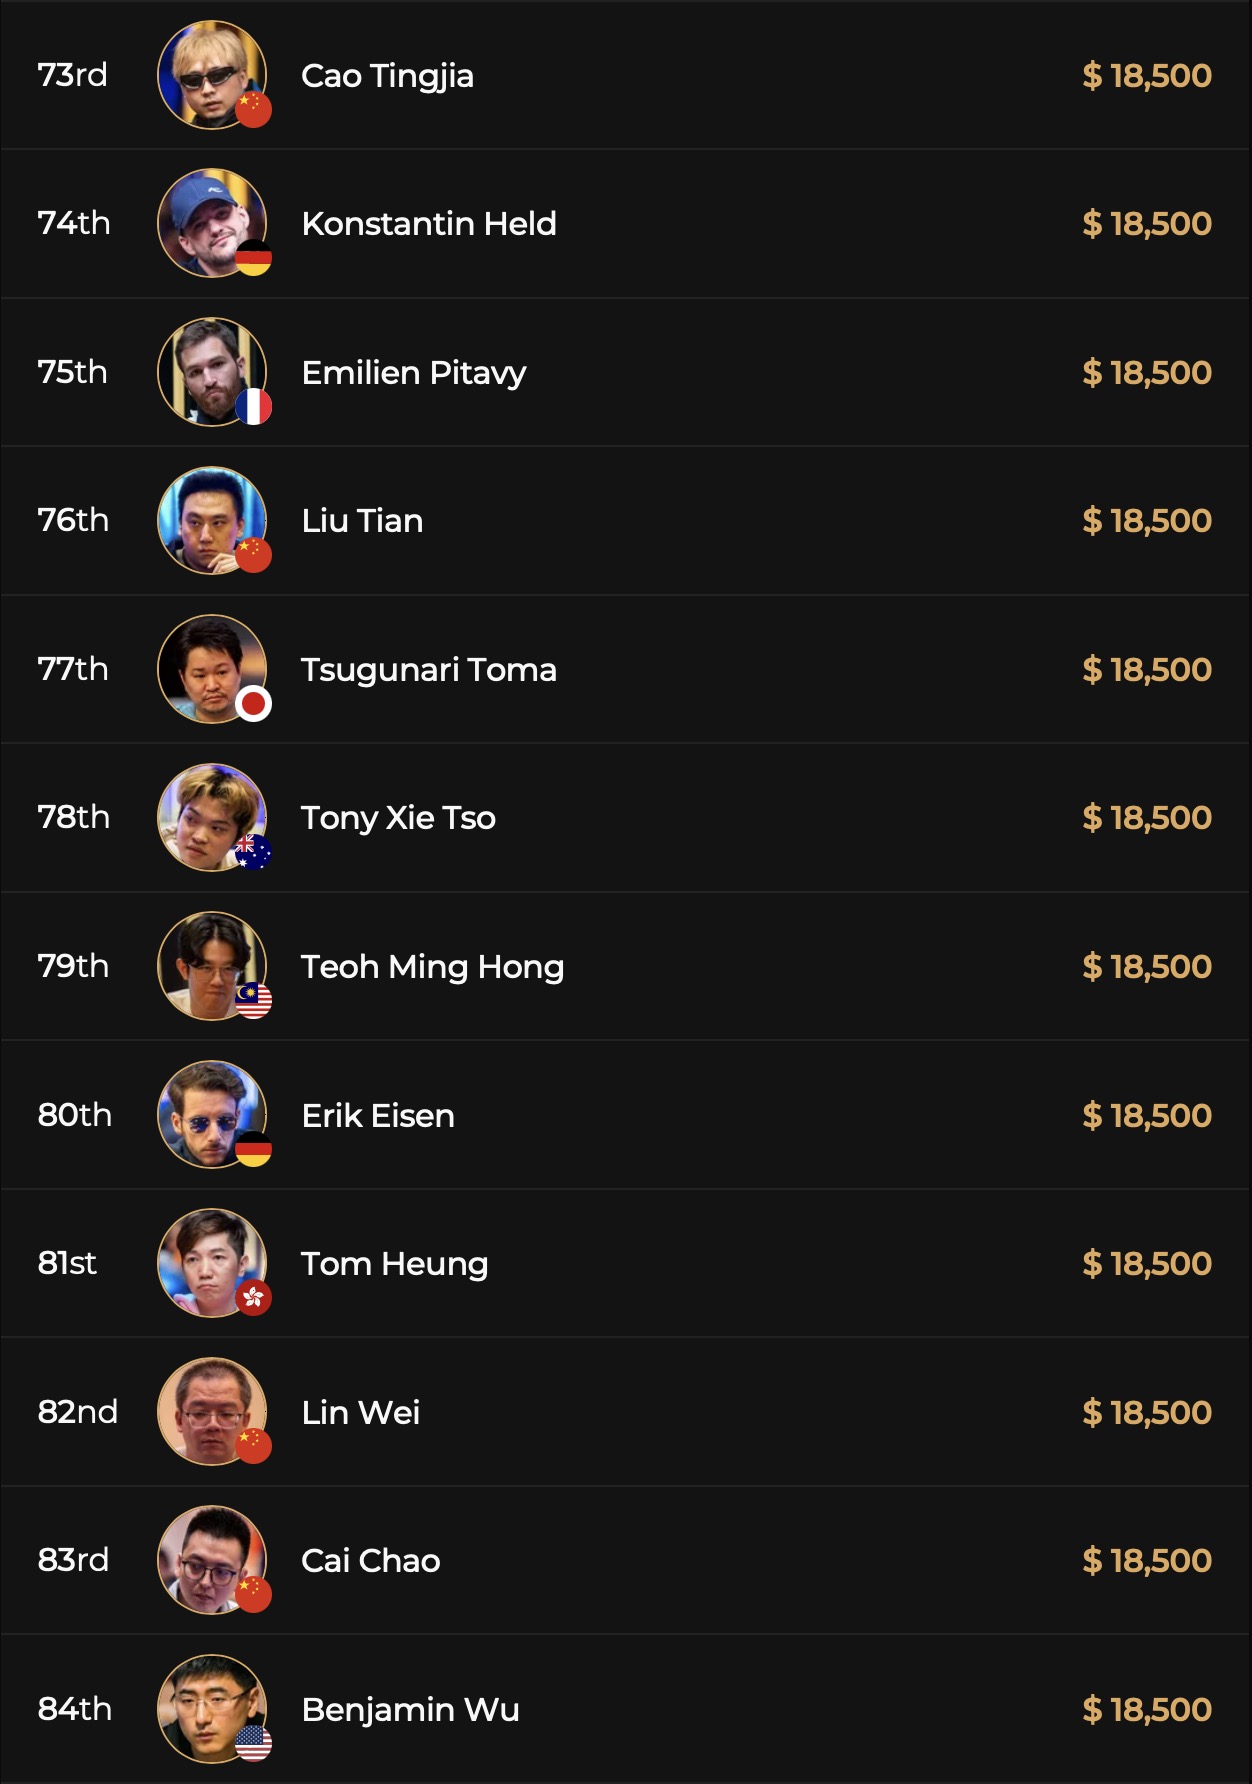Click Benjamin Wu's $18,500 payout

pyautogui.click(x=1146, y=1709)
